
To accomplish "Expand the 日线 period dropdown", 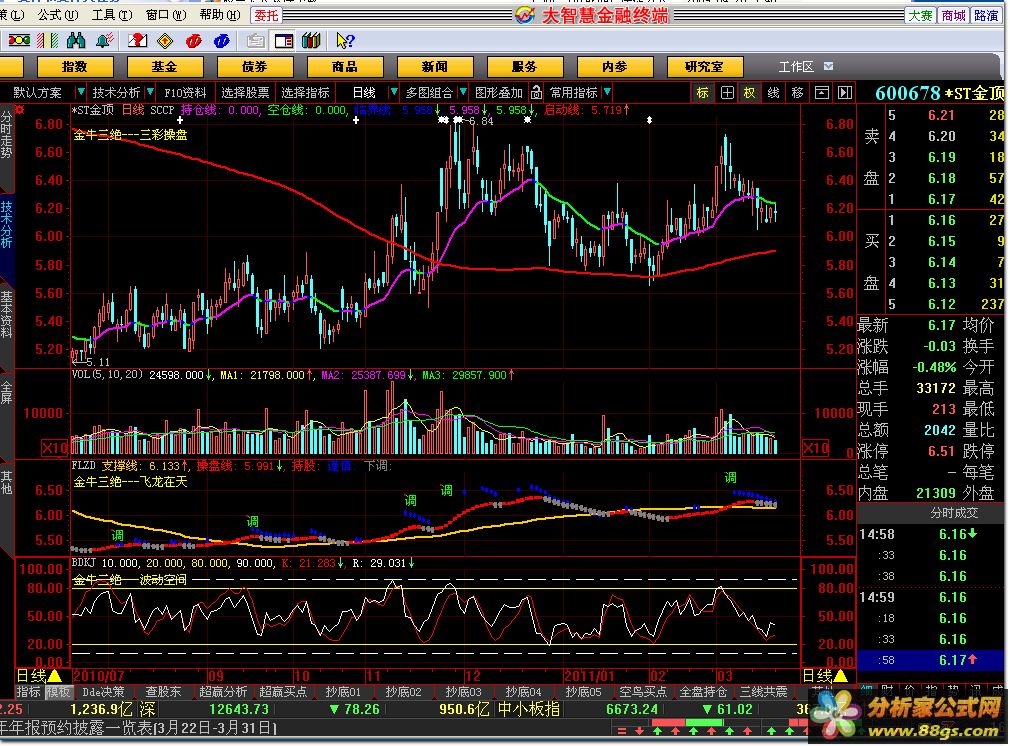I will point(371,92).
